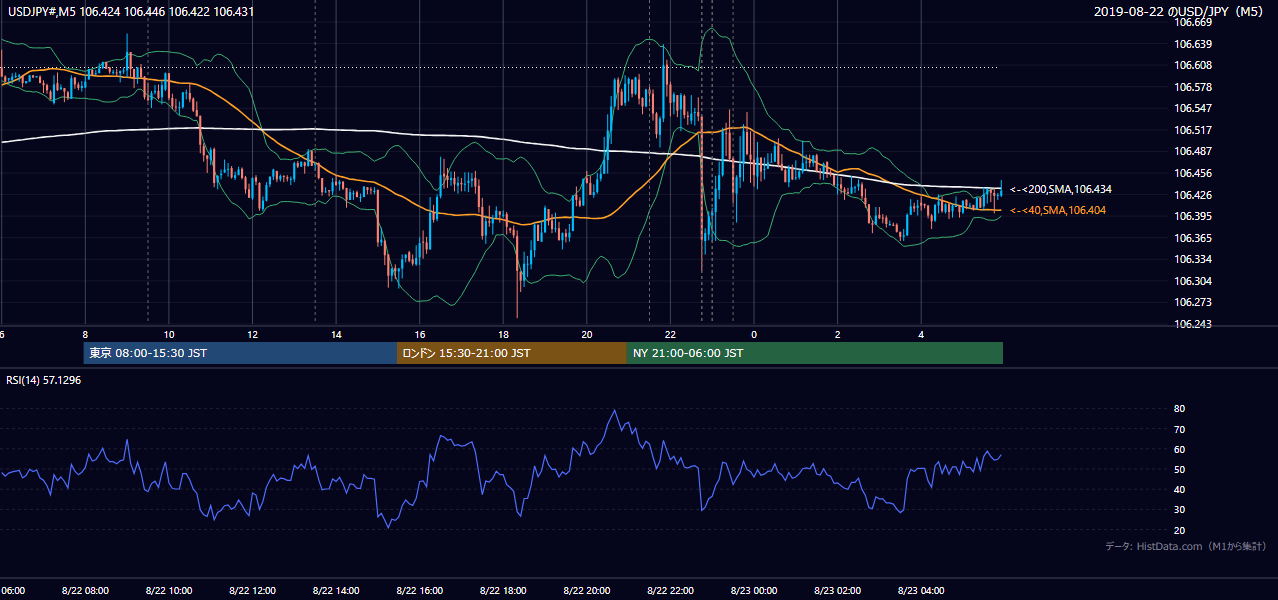Click RSI scale value 80

[1179, 409]
